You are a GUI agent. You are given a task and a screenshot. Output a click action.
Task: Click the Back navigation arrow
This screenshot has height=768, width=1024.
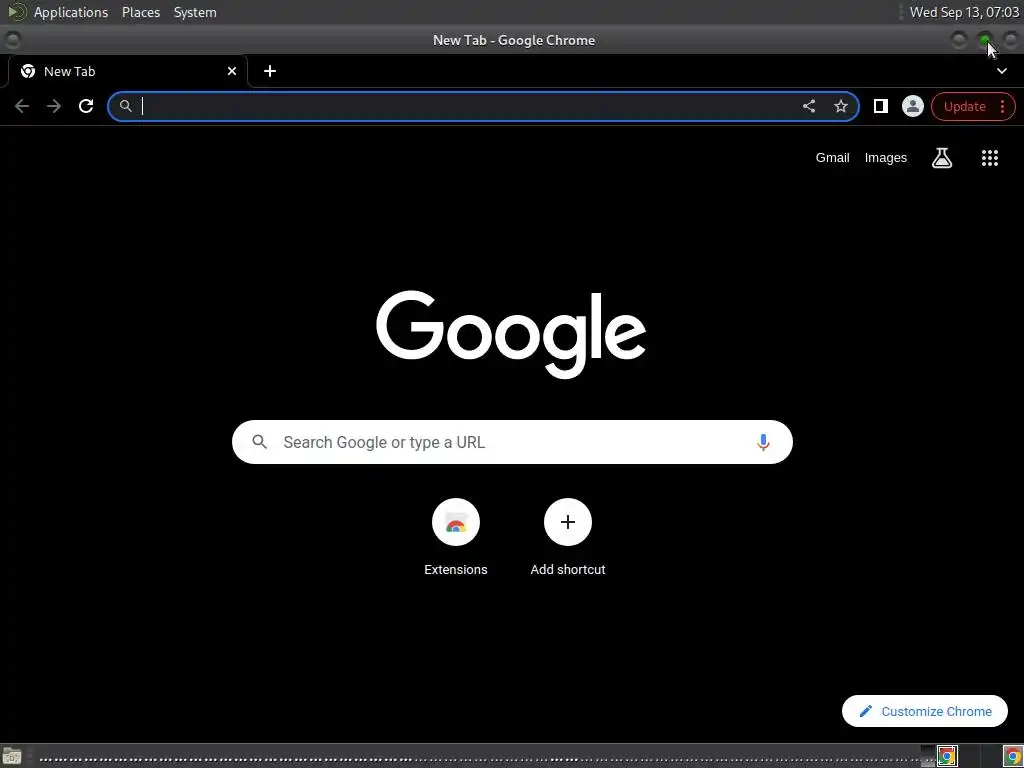tap(22, 106)
